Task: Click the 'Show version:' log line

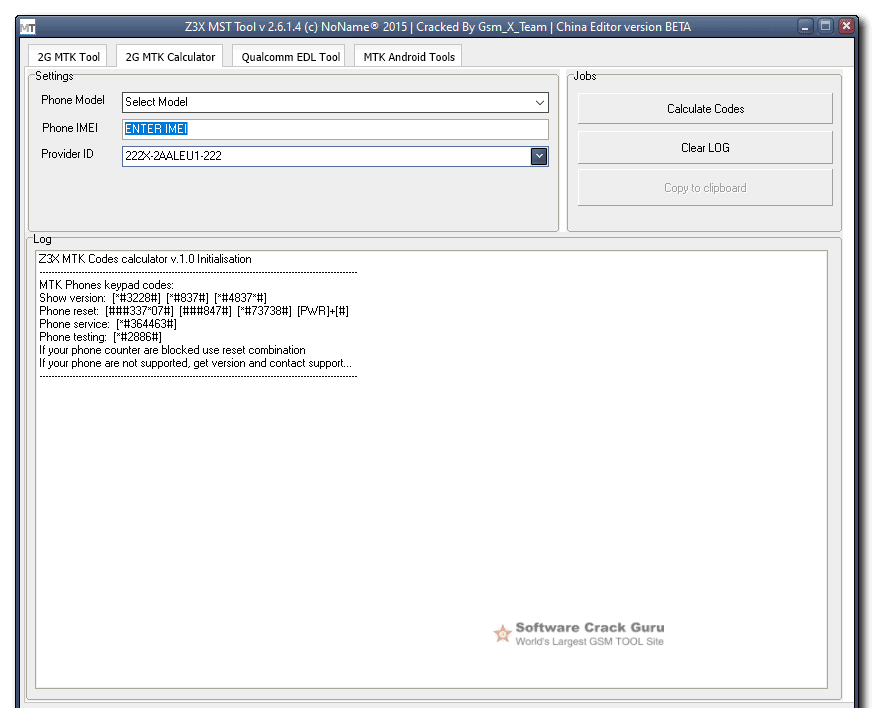Action: point(153,298)
